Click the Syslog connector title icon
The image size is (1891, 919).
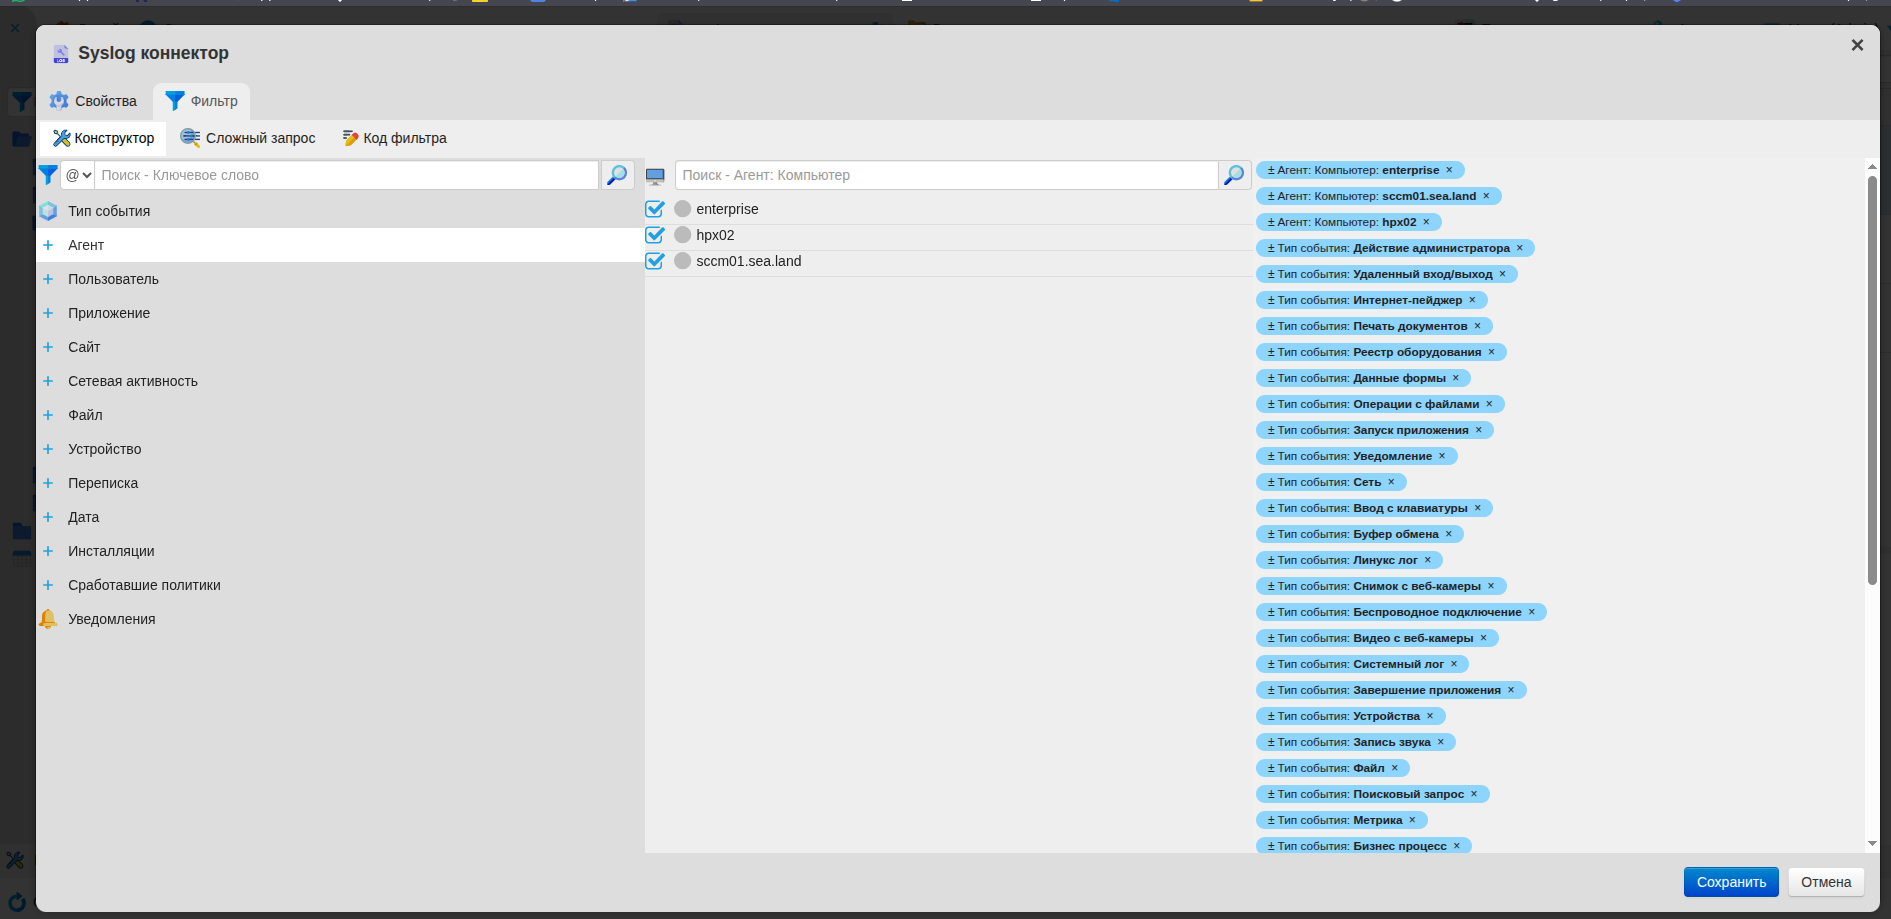tap(61, 54)
